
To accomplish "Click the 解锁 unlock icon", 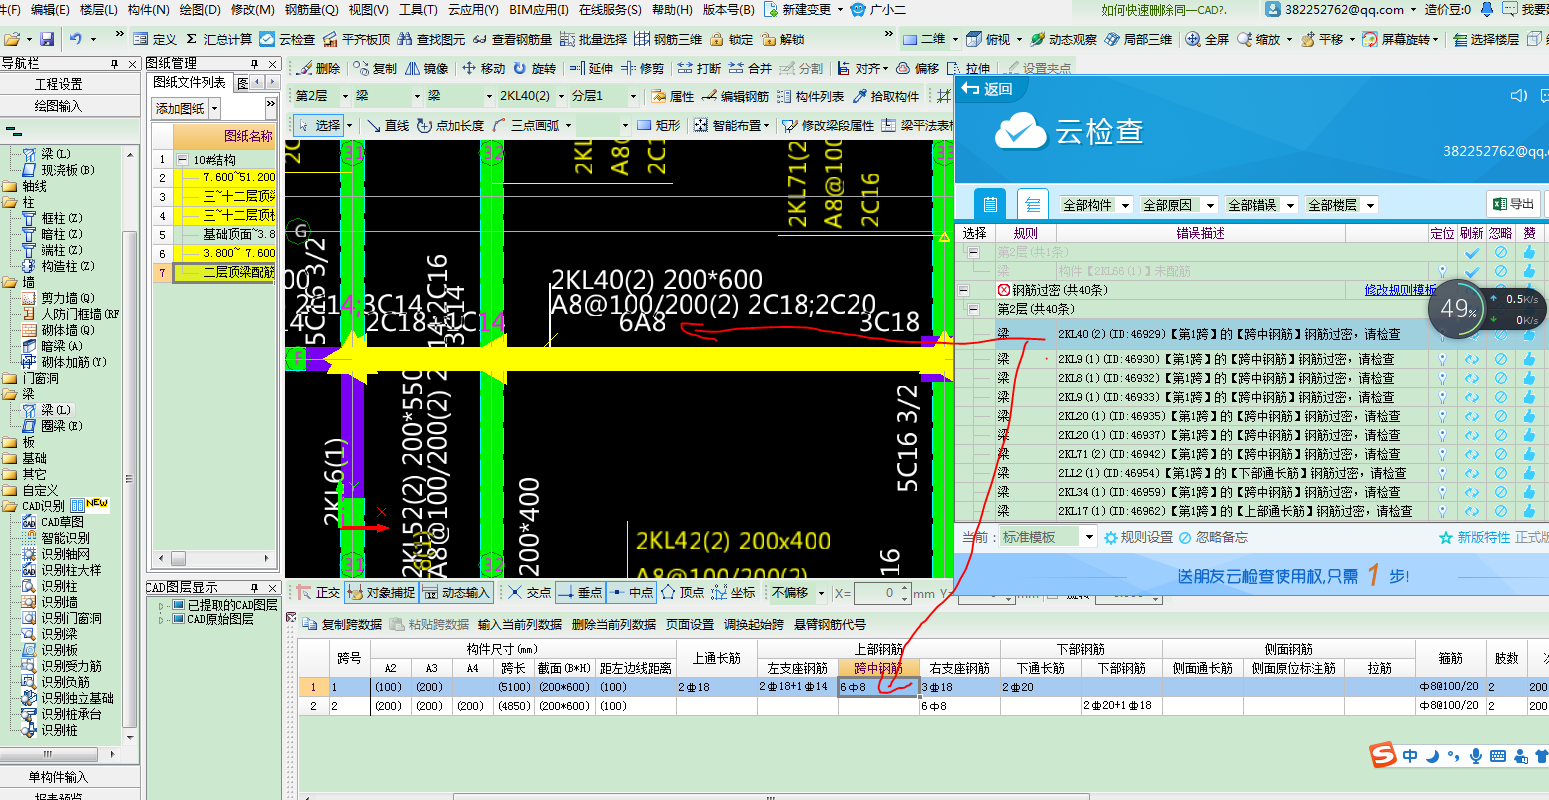I will (x=783, y=39).
